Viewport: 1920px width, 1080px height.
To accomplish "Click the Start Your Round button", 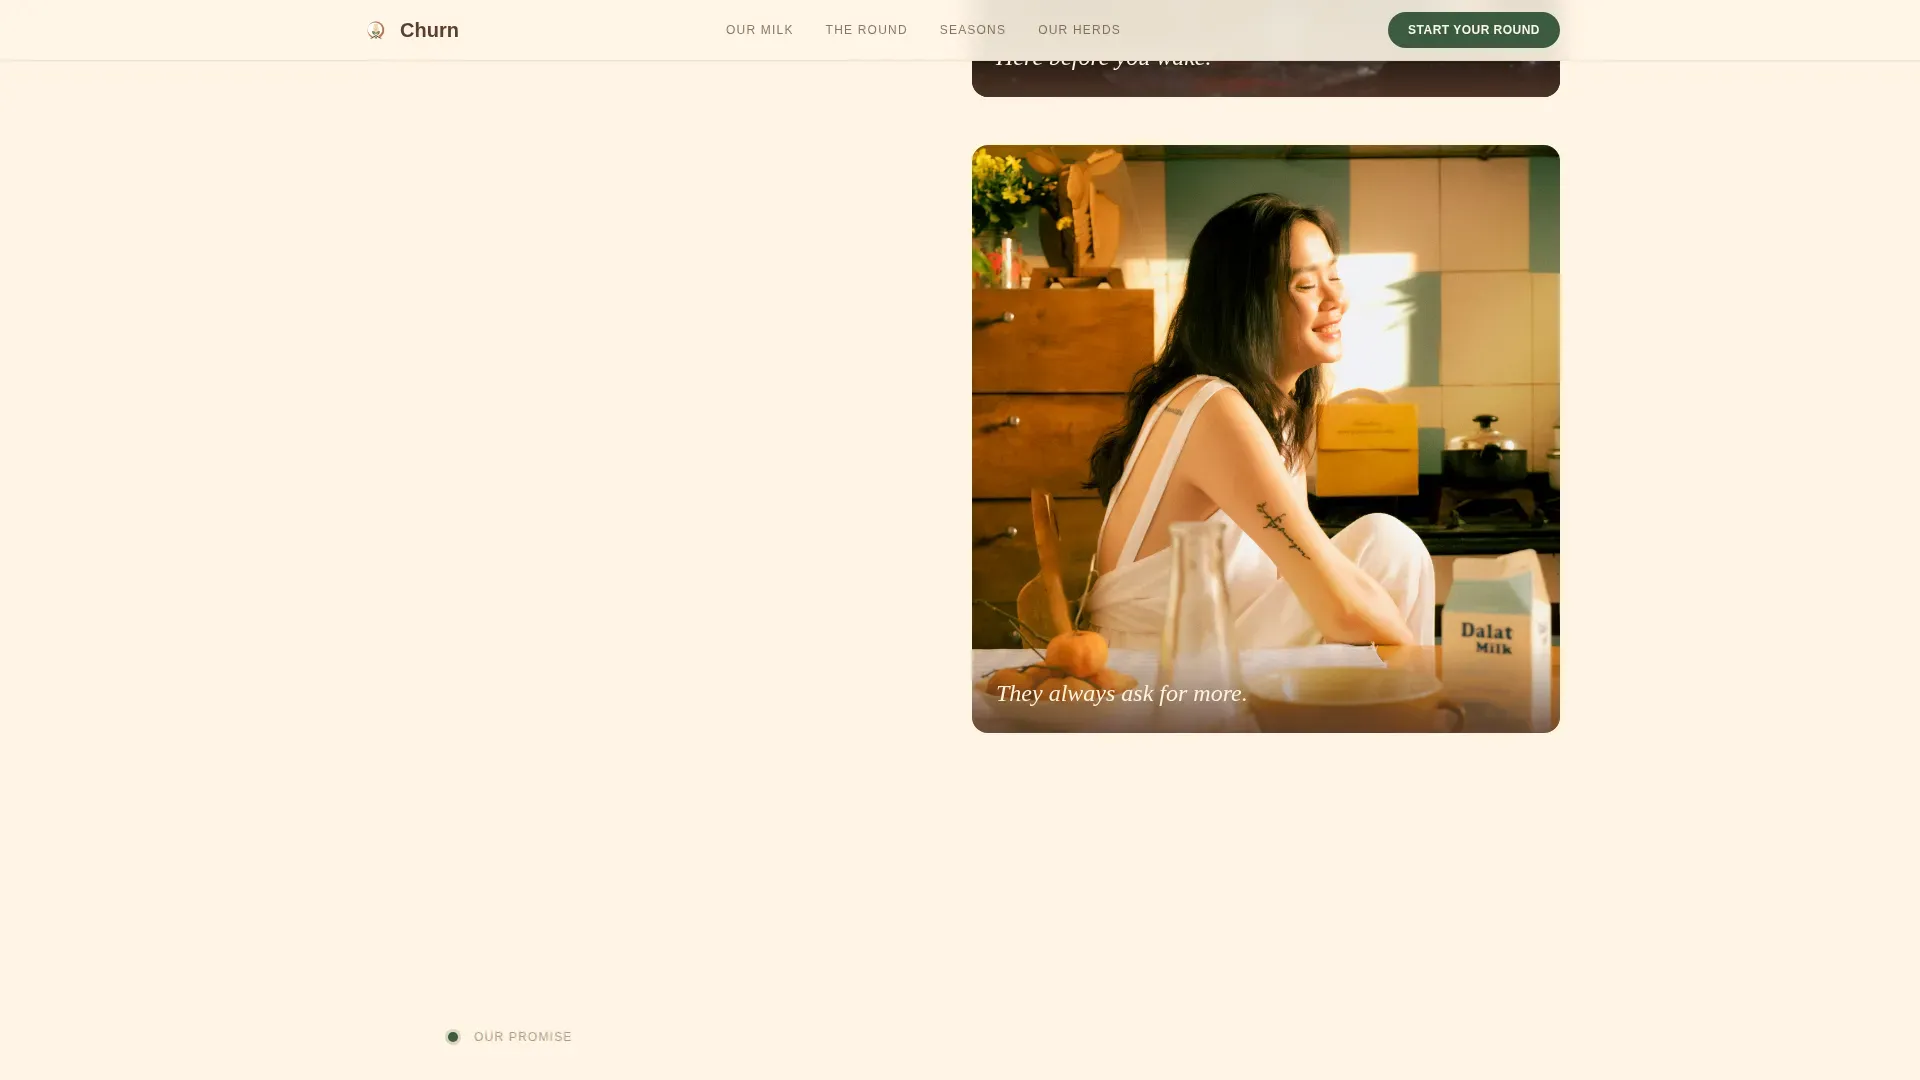I will 1473,30.
